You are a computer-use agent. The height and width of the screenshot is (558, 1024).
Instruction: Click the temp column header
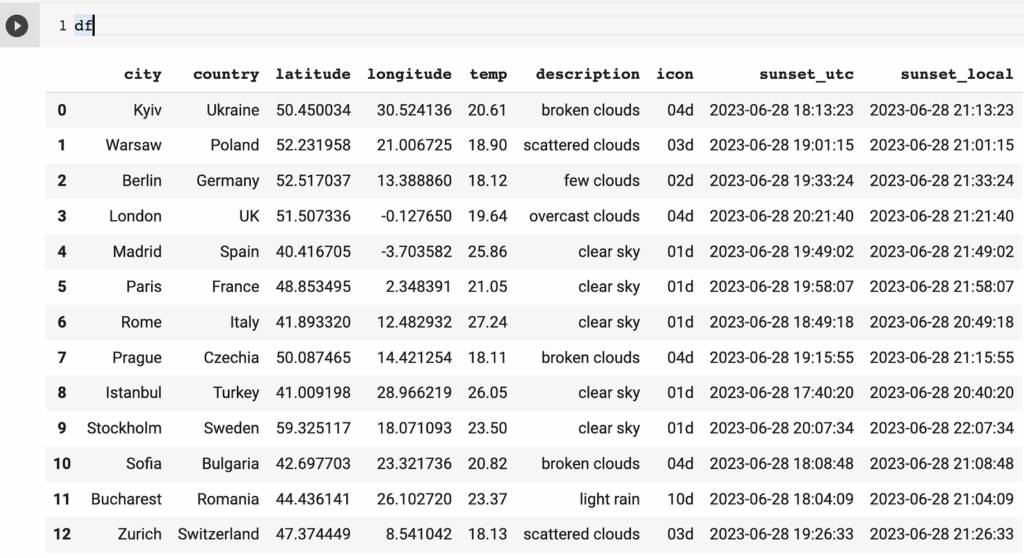[488, 74]
